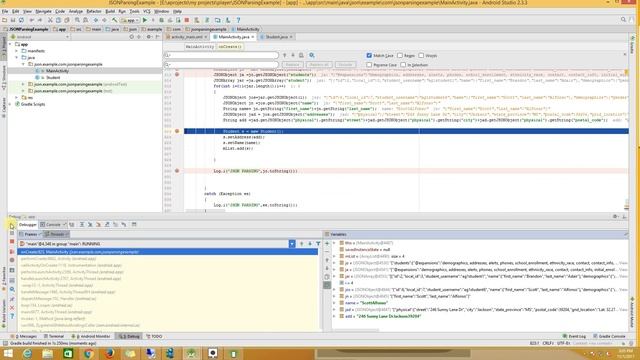Click the search magnifier at top right
This screenshot has height=360, width=640.
[x=623, y=20]
